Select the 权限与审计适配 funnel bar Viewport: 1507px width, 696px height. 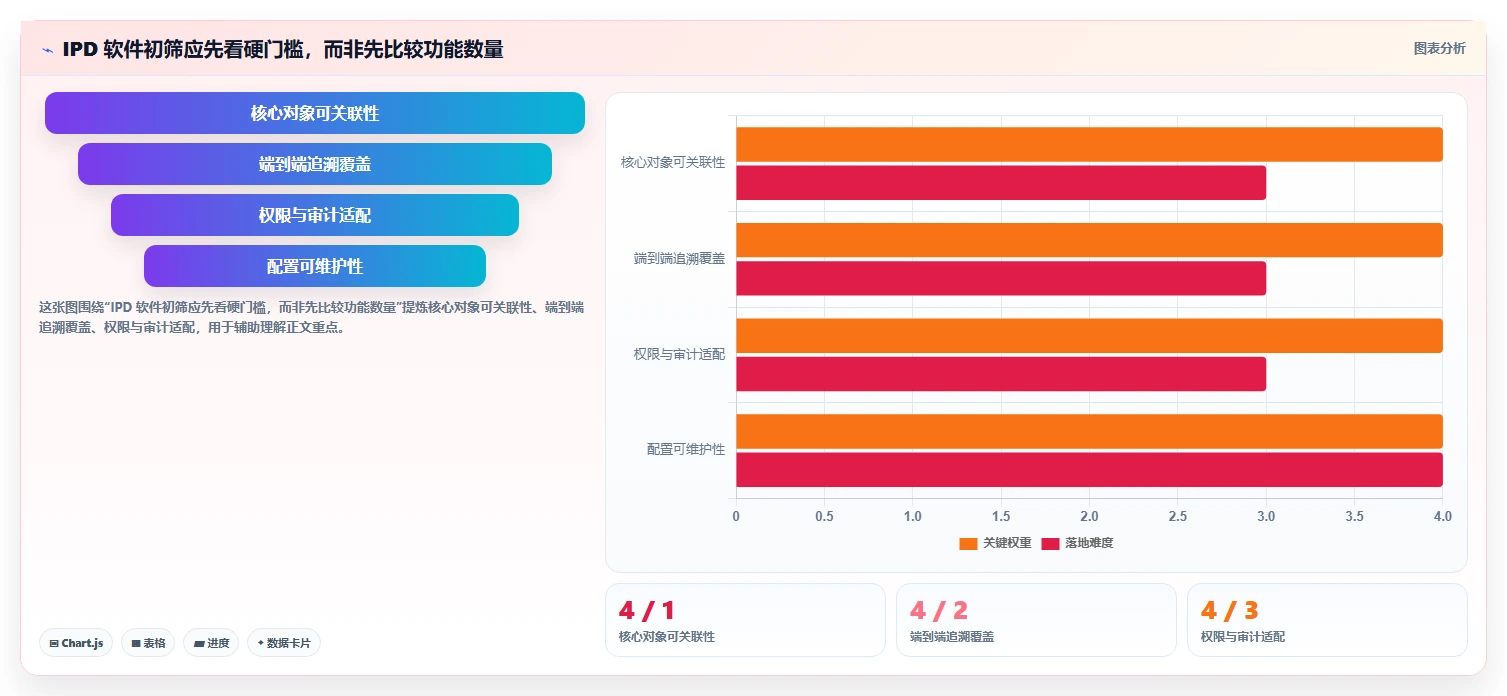tap(315, 215)
